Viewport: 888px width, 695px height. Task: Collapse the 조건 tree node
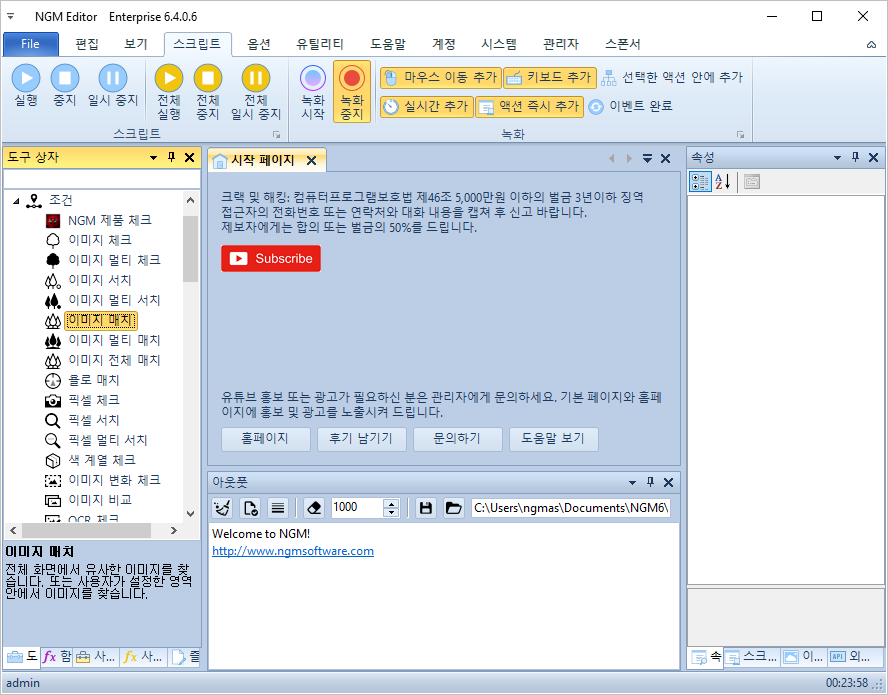click(16, 201)
